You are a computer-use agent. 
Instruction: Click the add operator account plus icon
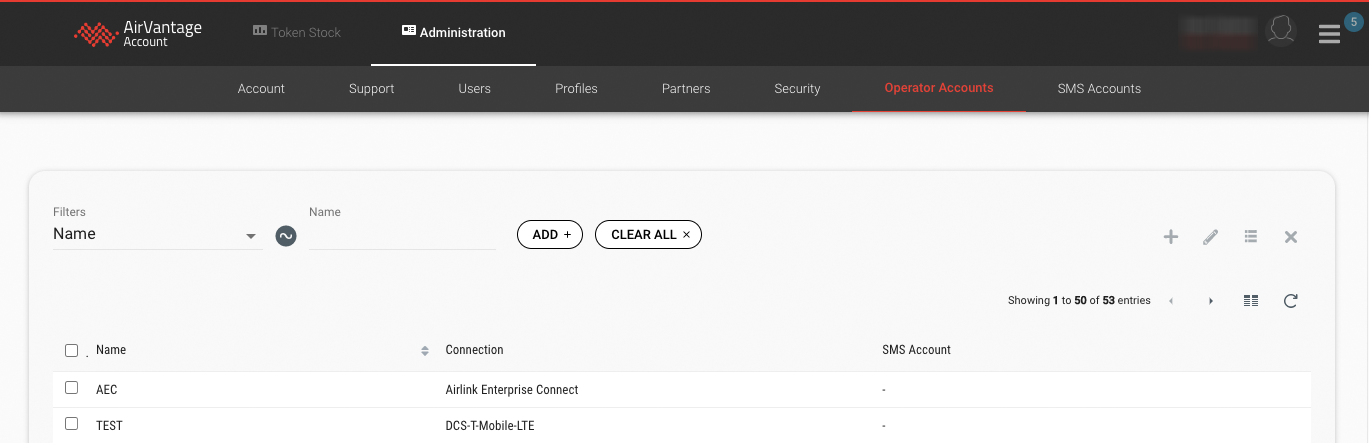(1170, 237)
